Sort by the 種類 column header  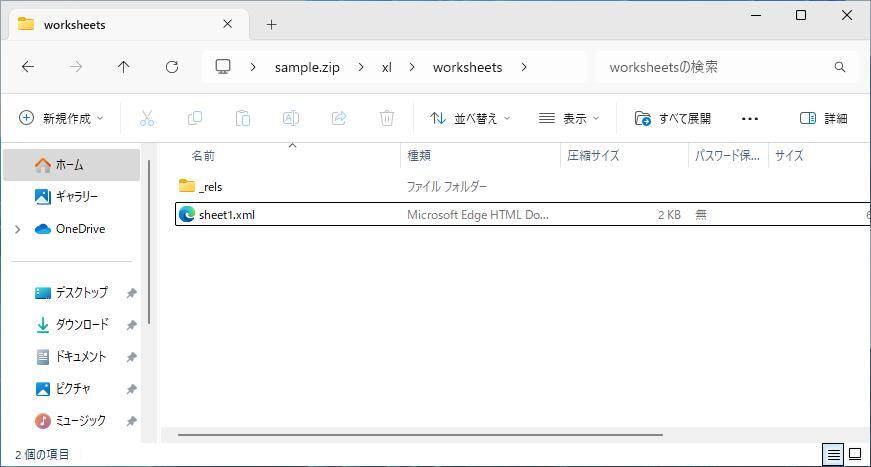coord(480,155)
